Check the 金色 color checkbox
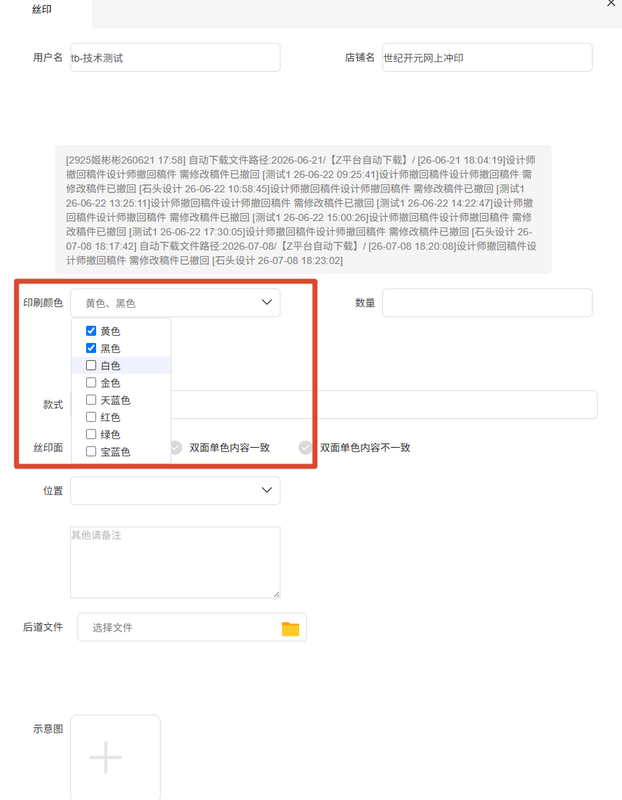Image resolution: width=622 pixels, height=800 pixels. tap(91, 382)
